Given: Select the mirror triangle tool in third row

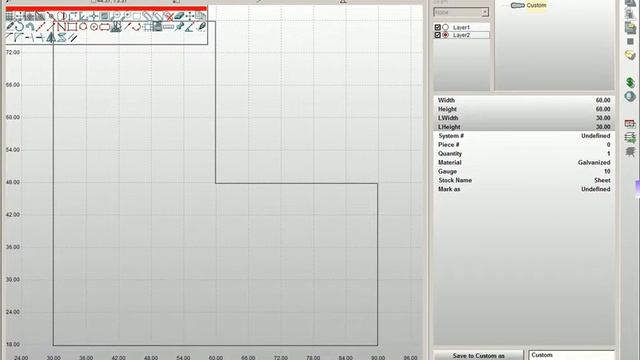Looking at the screenshot, I should click(51, 38).
